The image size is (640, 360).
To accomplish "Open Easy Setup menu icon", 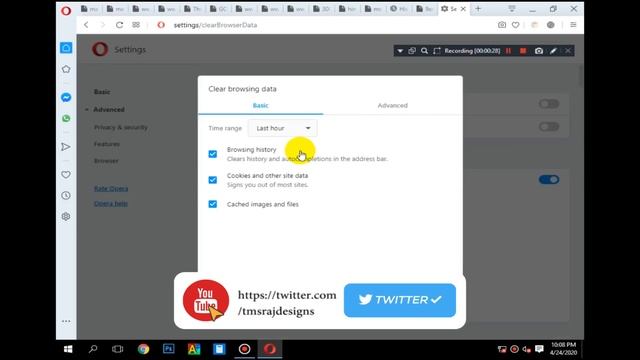I will (573, 25).
